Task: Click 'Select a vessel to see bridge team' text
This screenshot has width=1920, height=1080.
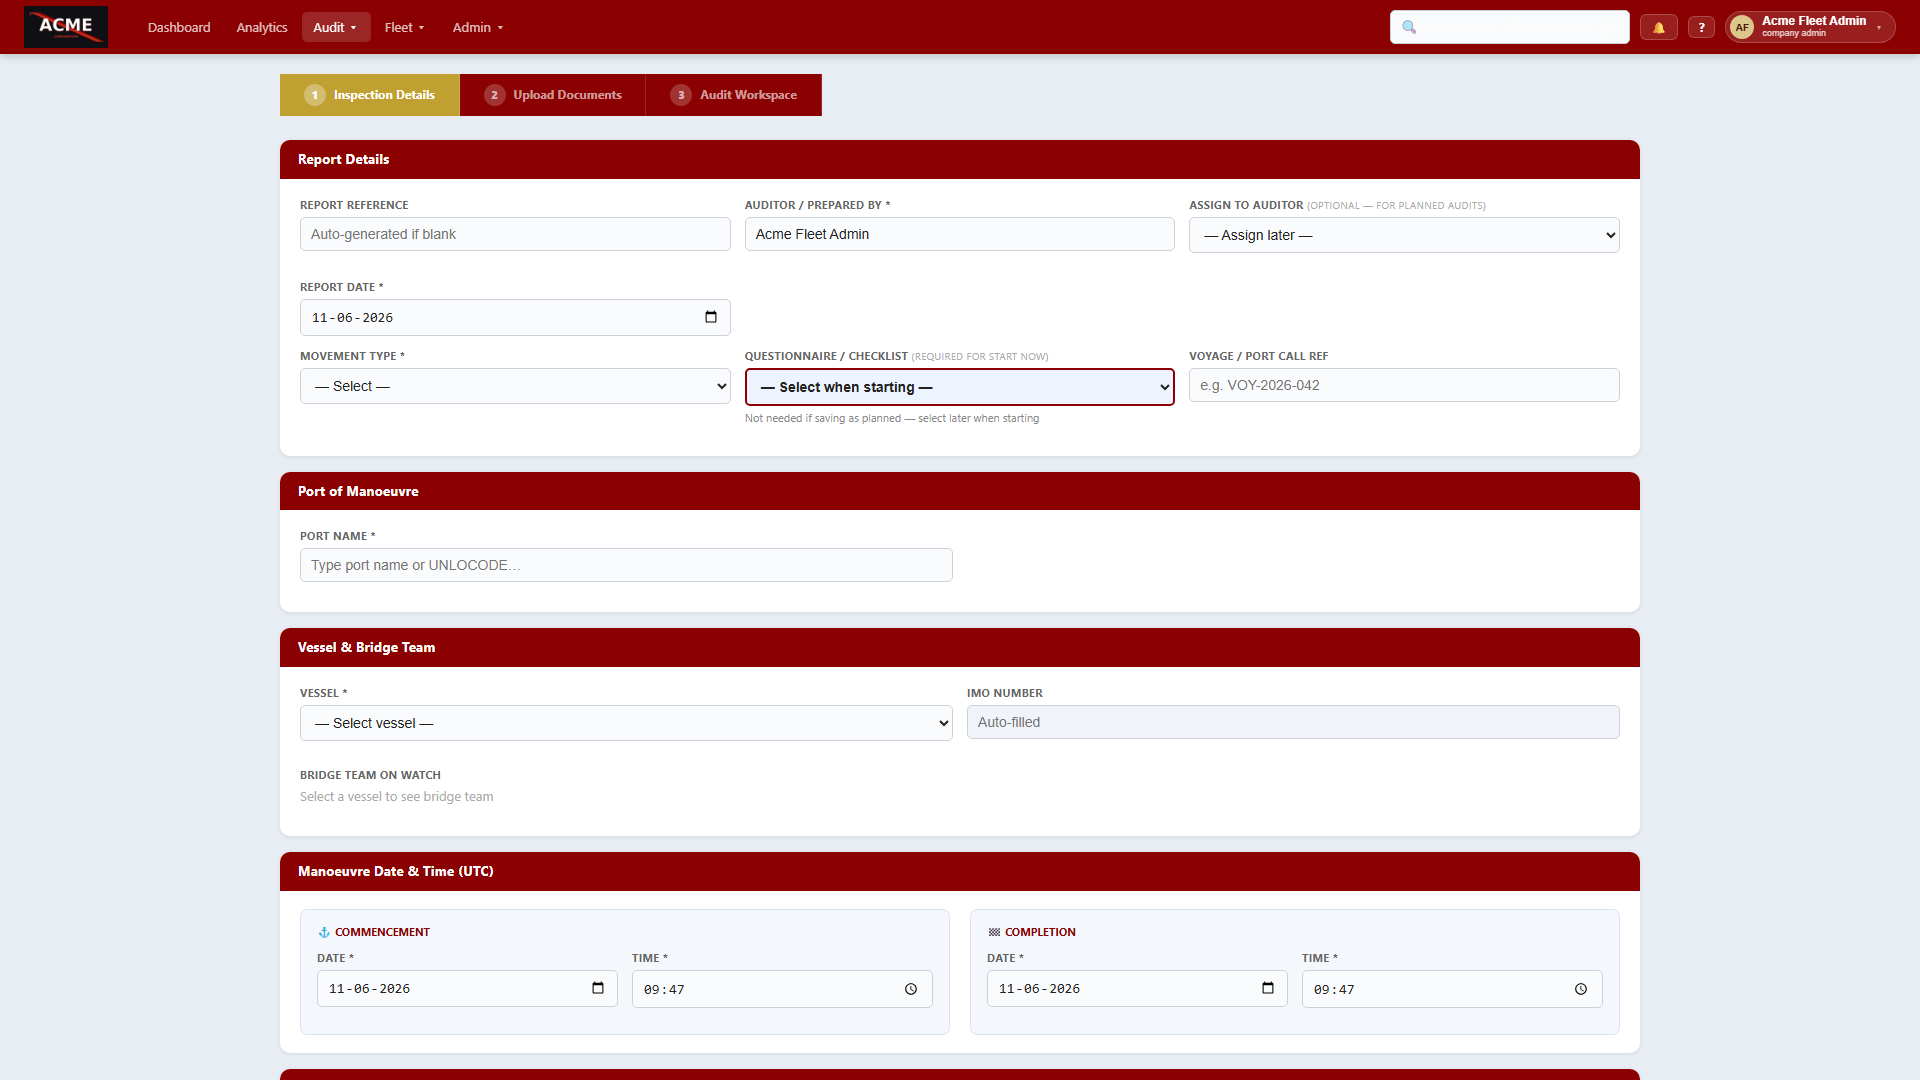Action: pyautogui.click(x=396, y=797)
